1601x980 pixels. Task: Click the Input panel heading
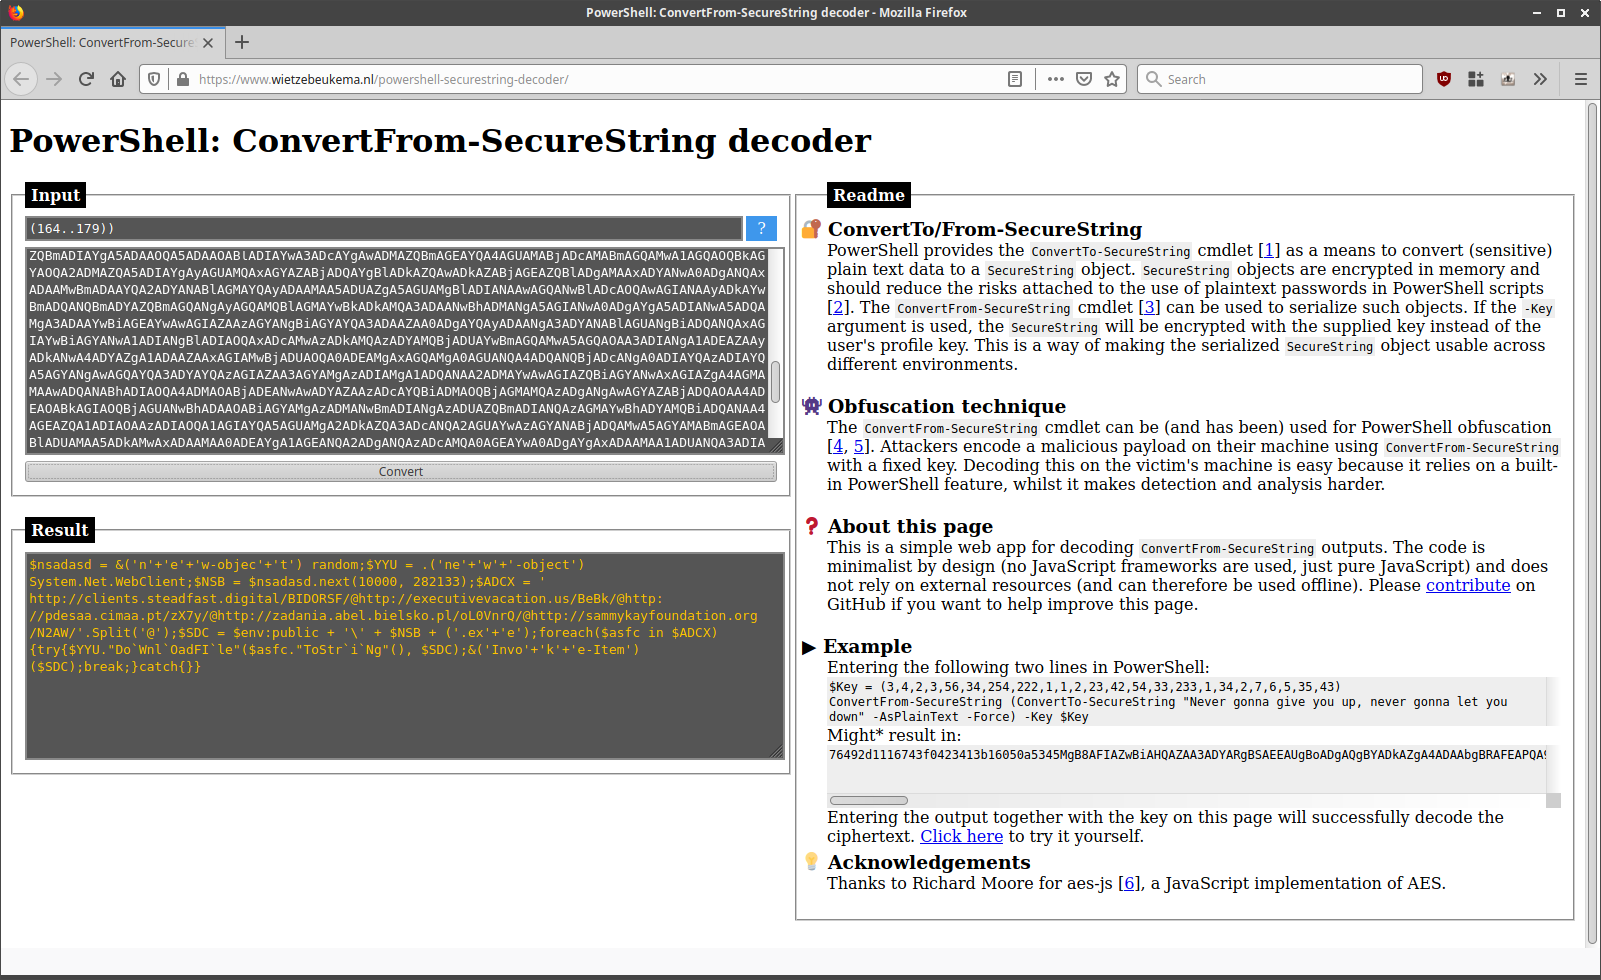click(x=55, y=195)
